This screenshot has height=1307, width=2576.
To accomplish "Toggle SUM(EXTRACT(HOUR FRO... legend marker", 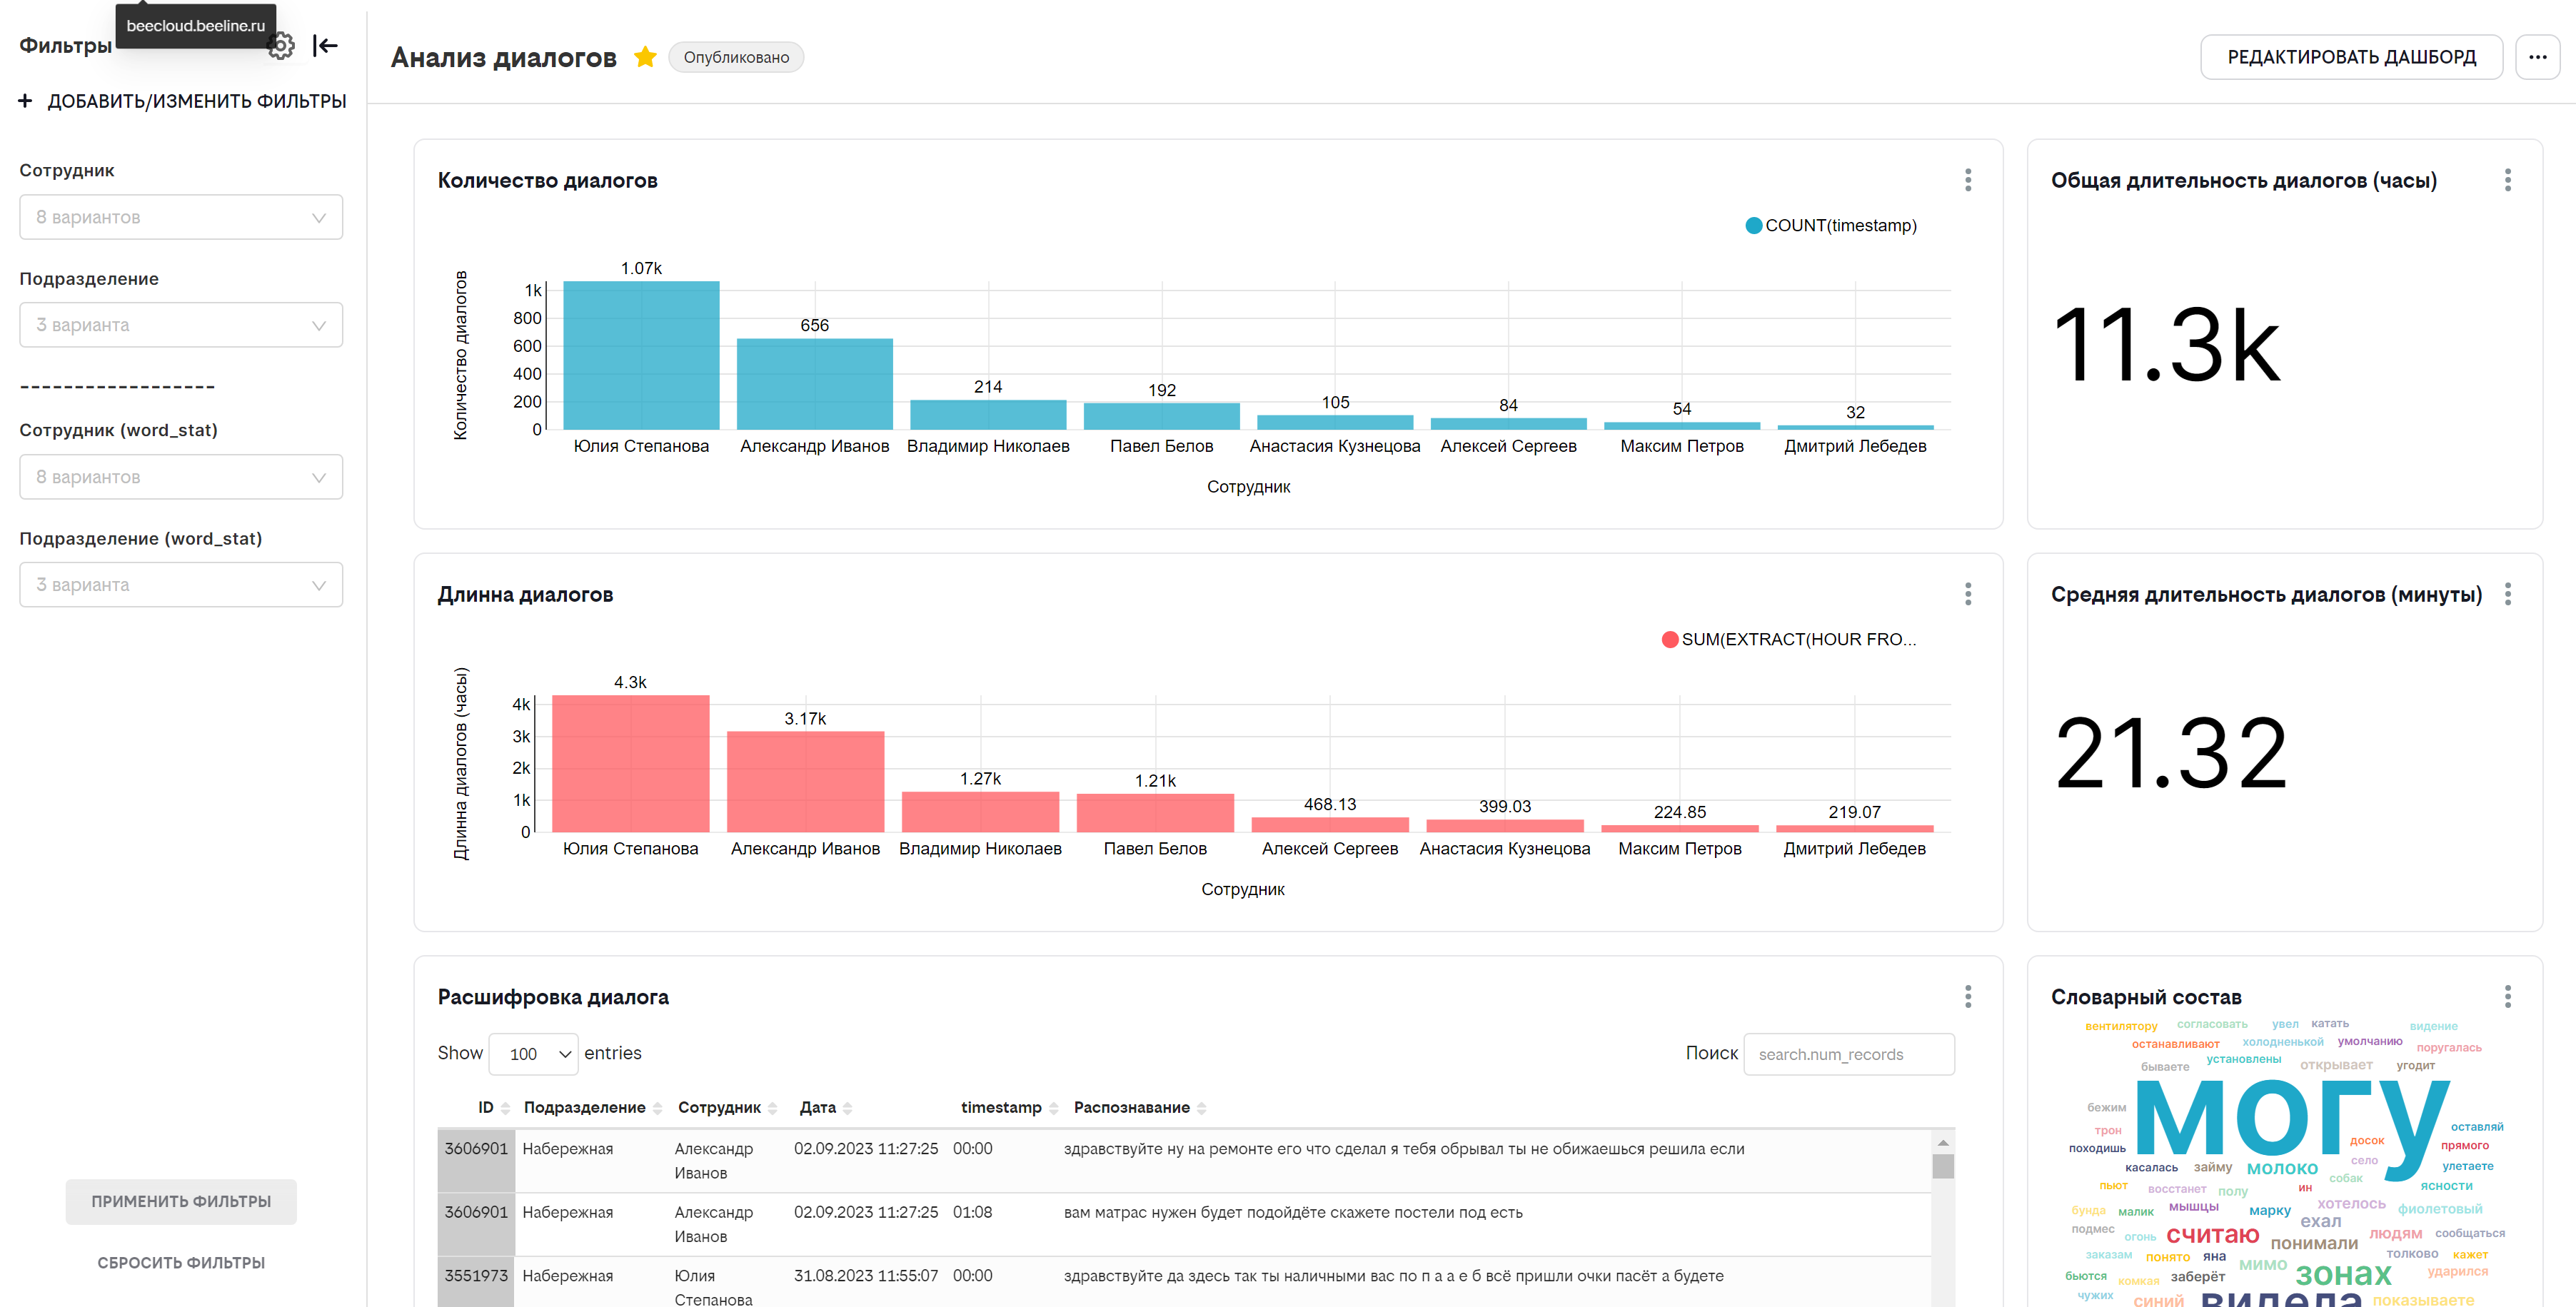I will click(x=1669, y=639).
